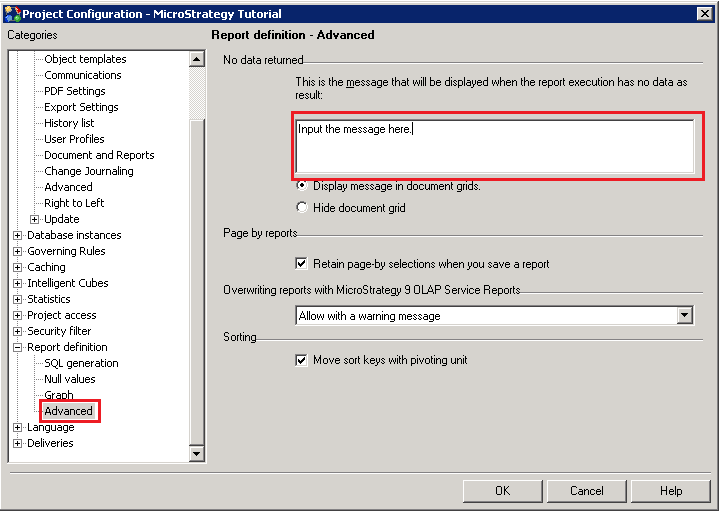
Task: Click the Cancel button
Action: pos(586,491)
